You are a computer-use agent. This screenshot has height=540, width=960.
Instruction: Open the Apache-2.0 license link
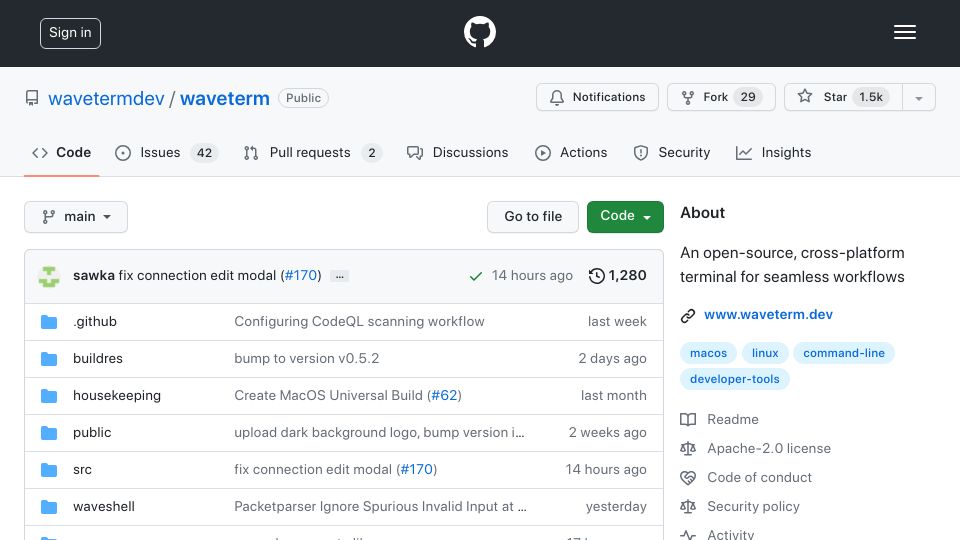[769, 448]
